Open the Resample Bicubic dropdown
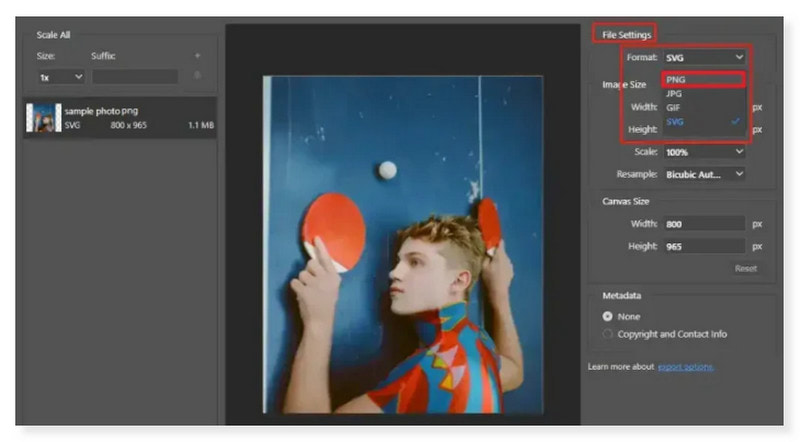800x442 pixels. tap(705, 174)
